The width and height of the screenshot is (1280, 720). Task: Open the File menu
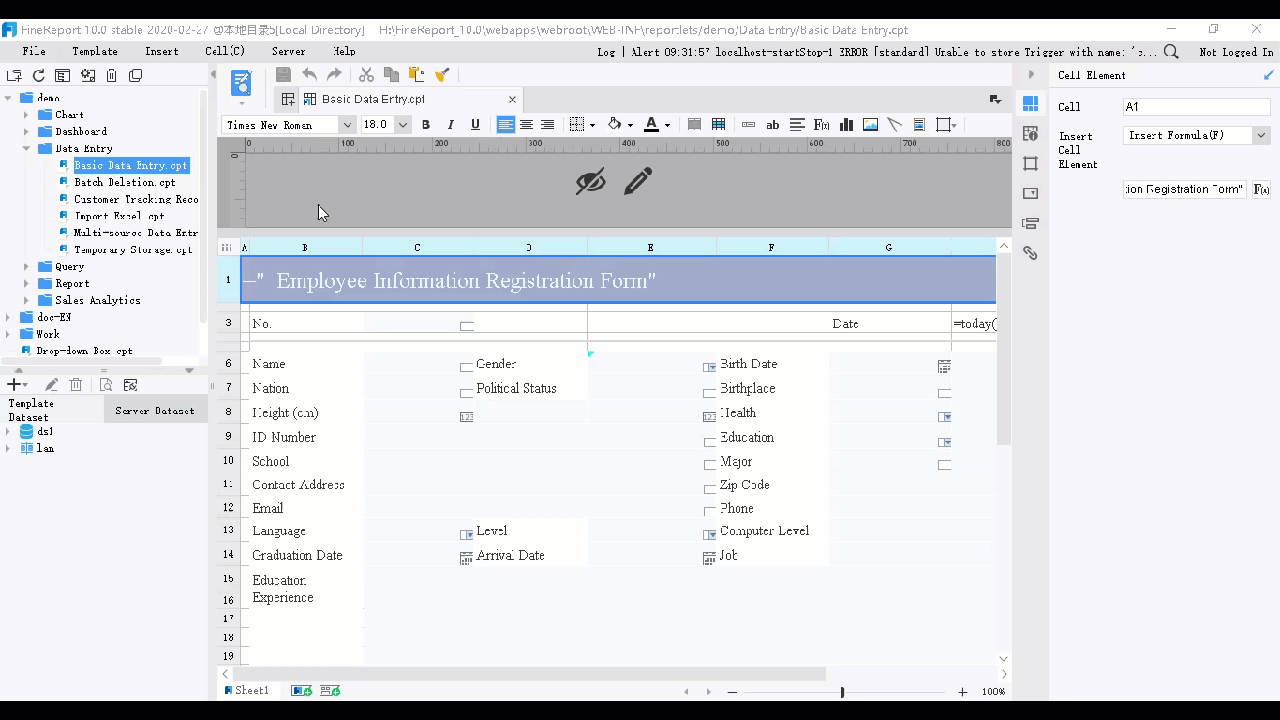(34, 51)
